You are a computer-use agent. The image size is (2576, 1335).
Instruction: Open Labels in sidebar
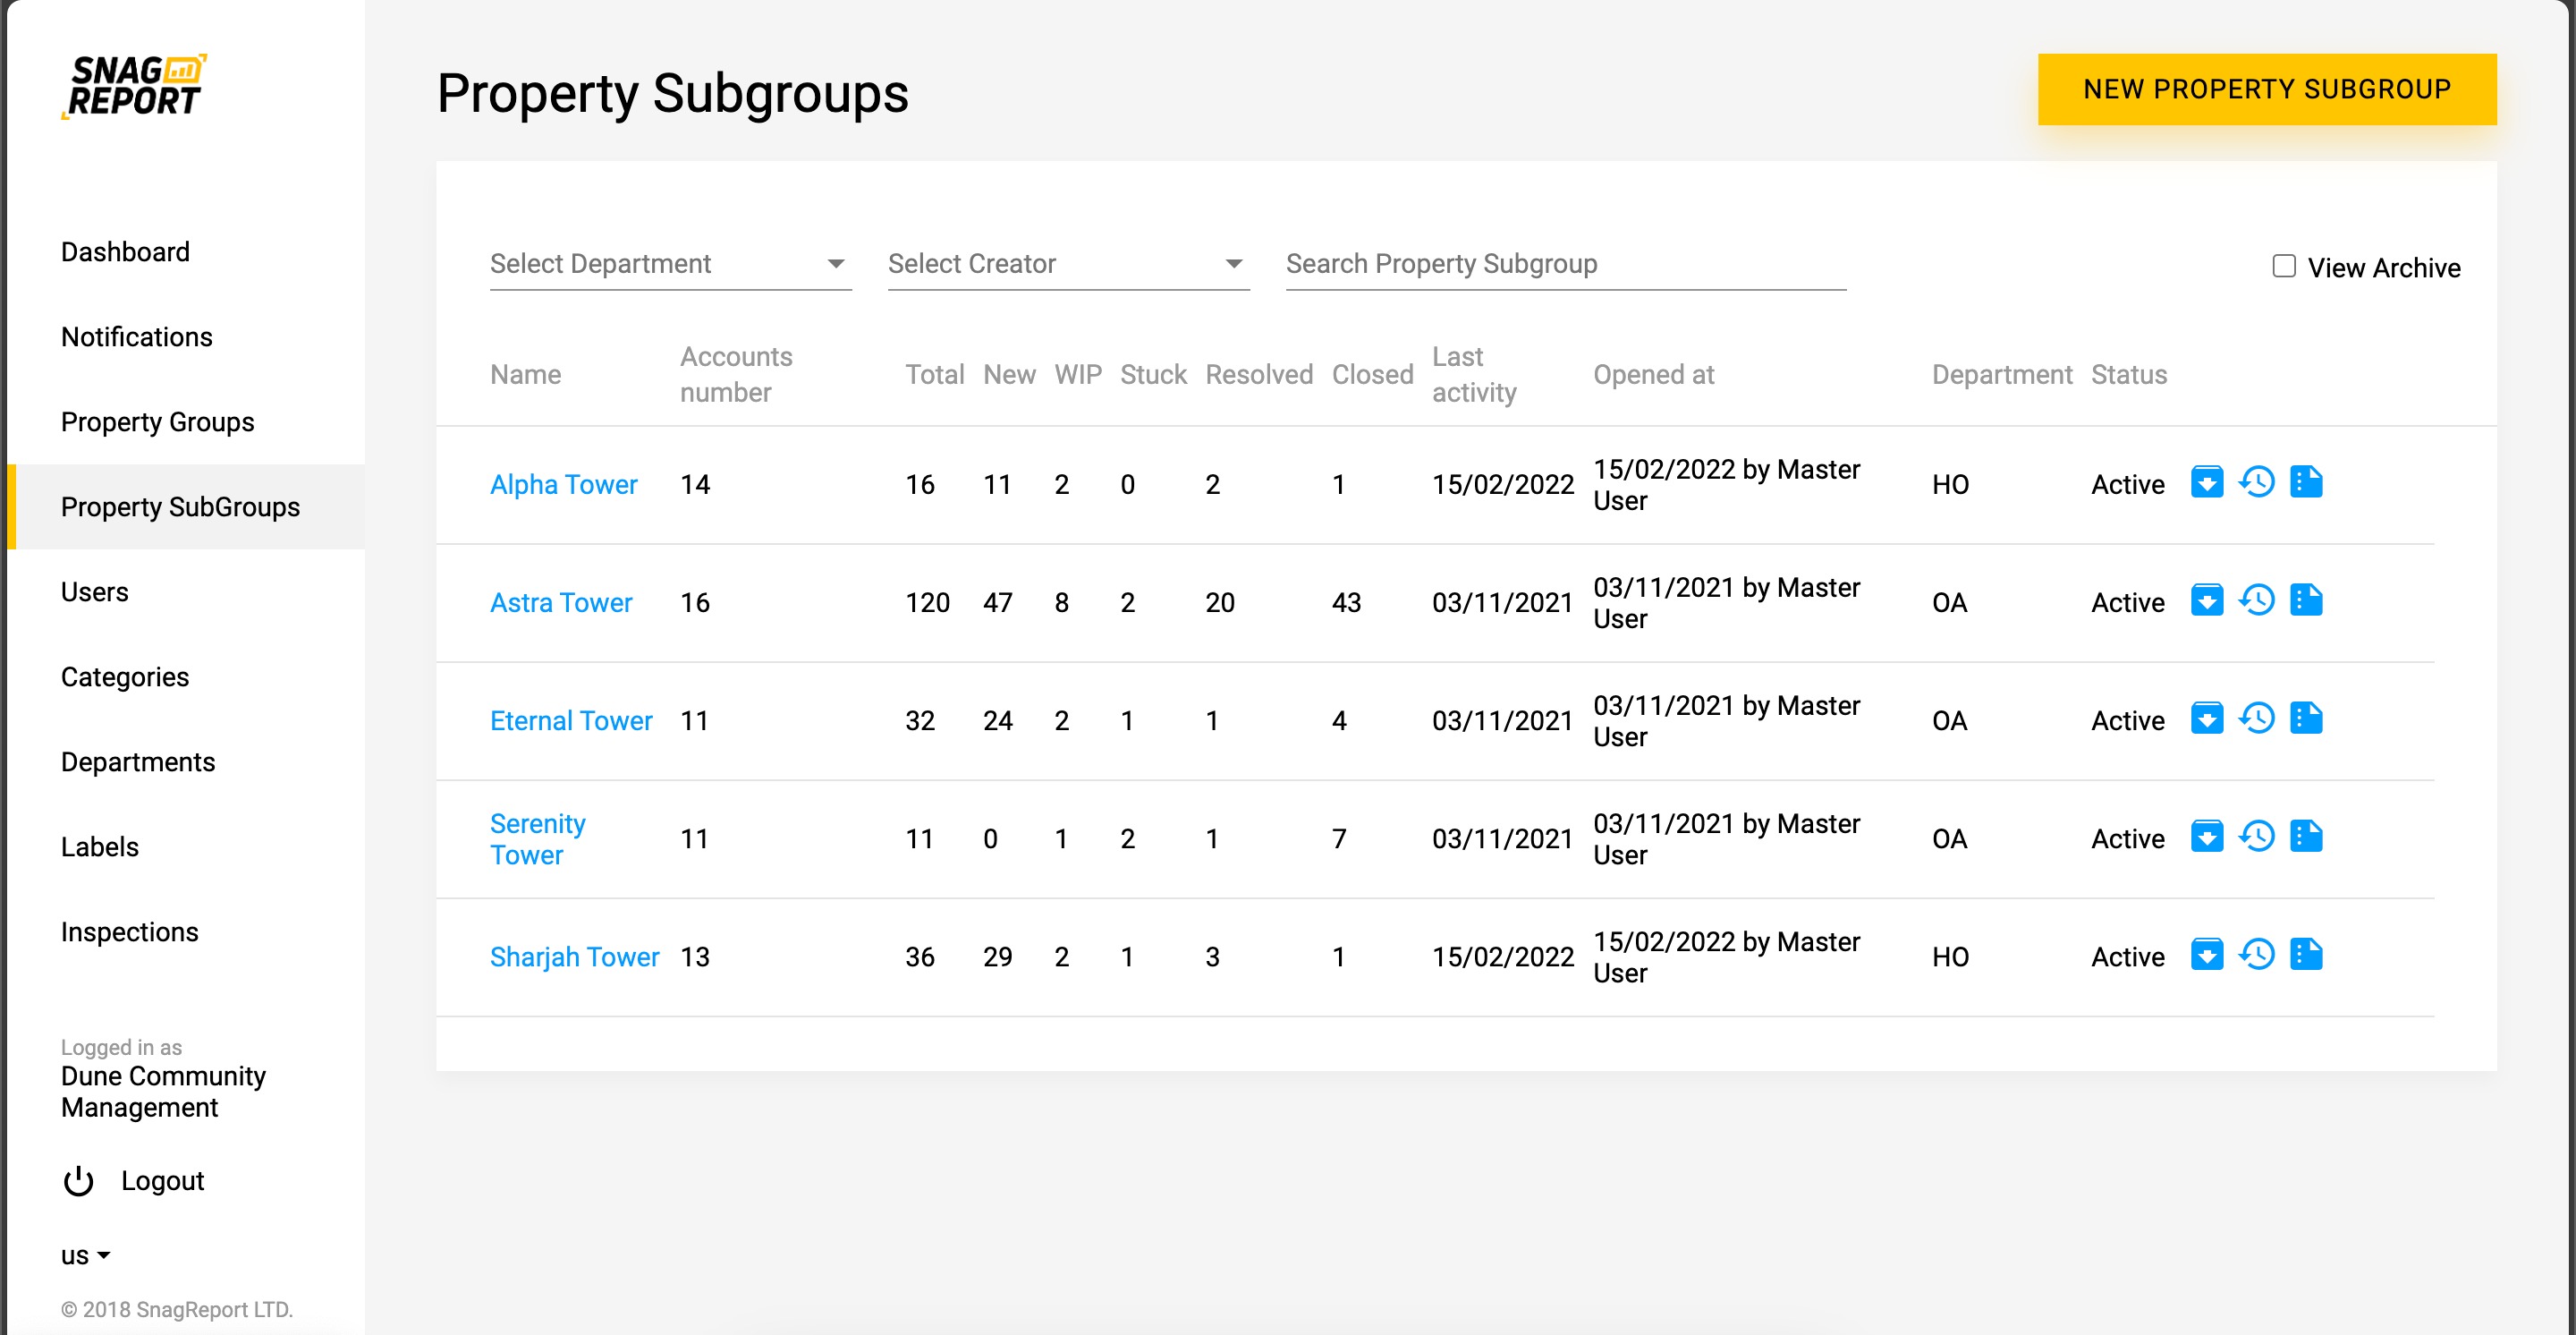coord(99,847)
